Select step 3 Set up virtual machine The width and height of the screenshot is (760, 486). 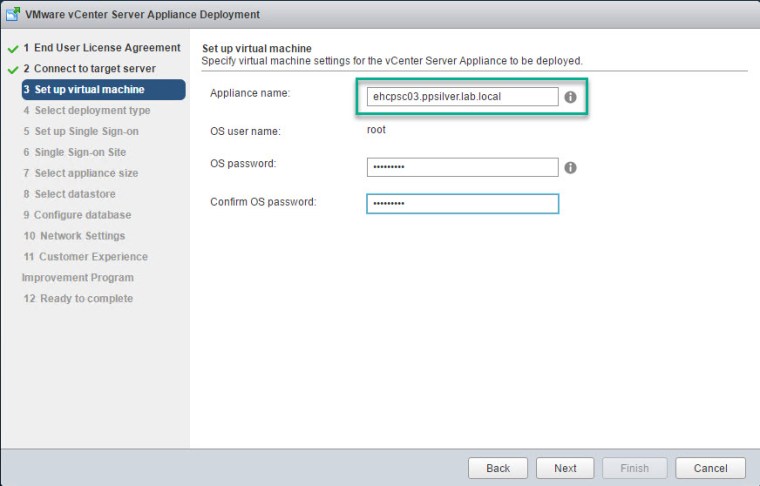click(103, 90)
